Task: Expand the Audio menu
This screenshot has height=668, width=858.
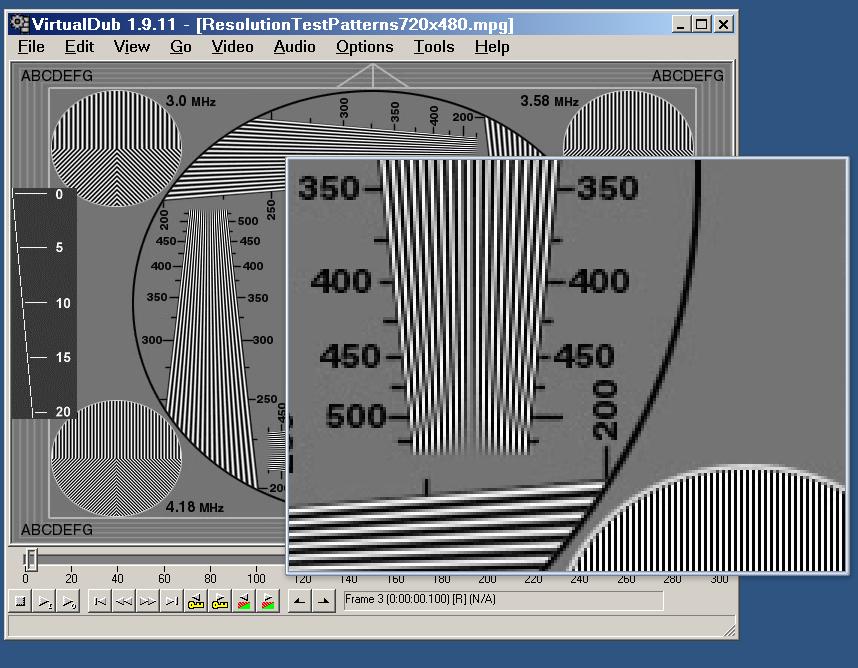Action: click(x=294, y=47)
